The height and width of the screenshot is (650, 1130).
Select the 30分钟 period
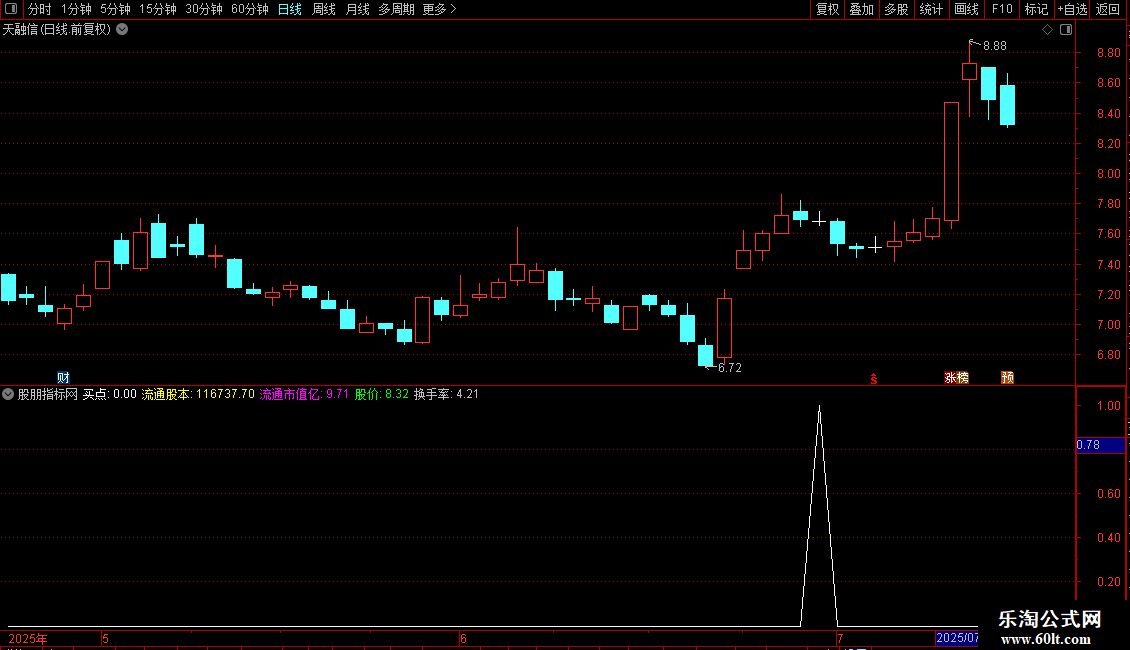(x=204, y=9)
